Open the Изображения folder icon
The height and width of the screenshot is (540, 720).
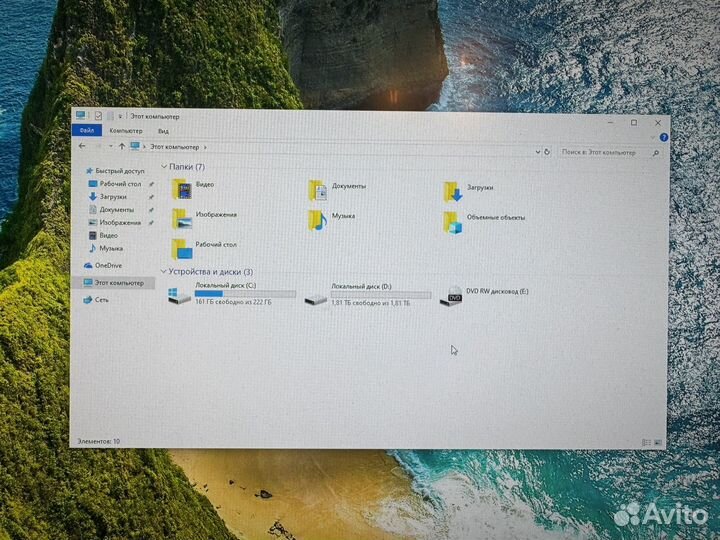coord(182,219)
